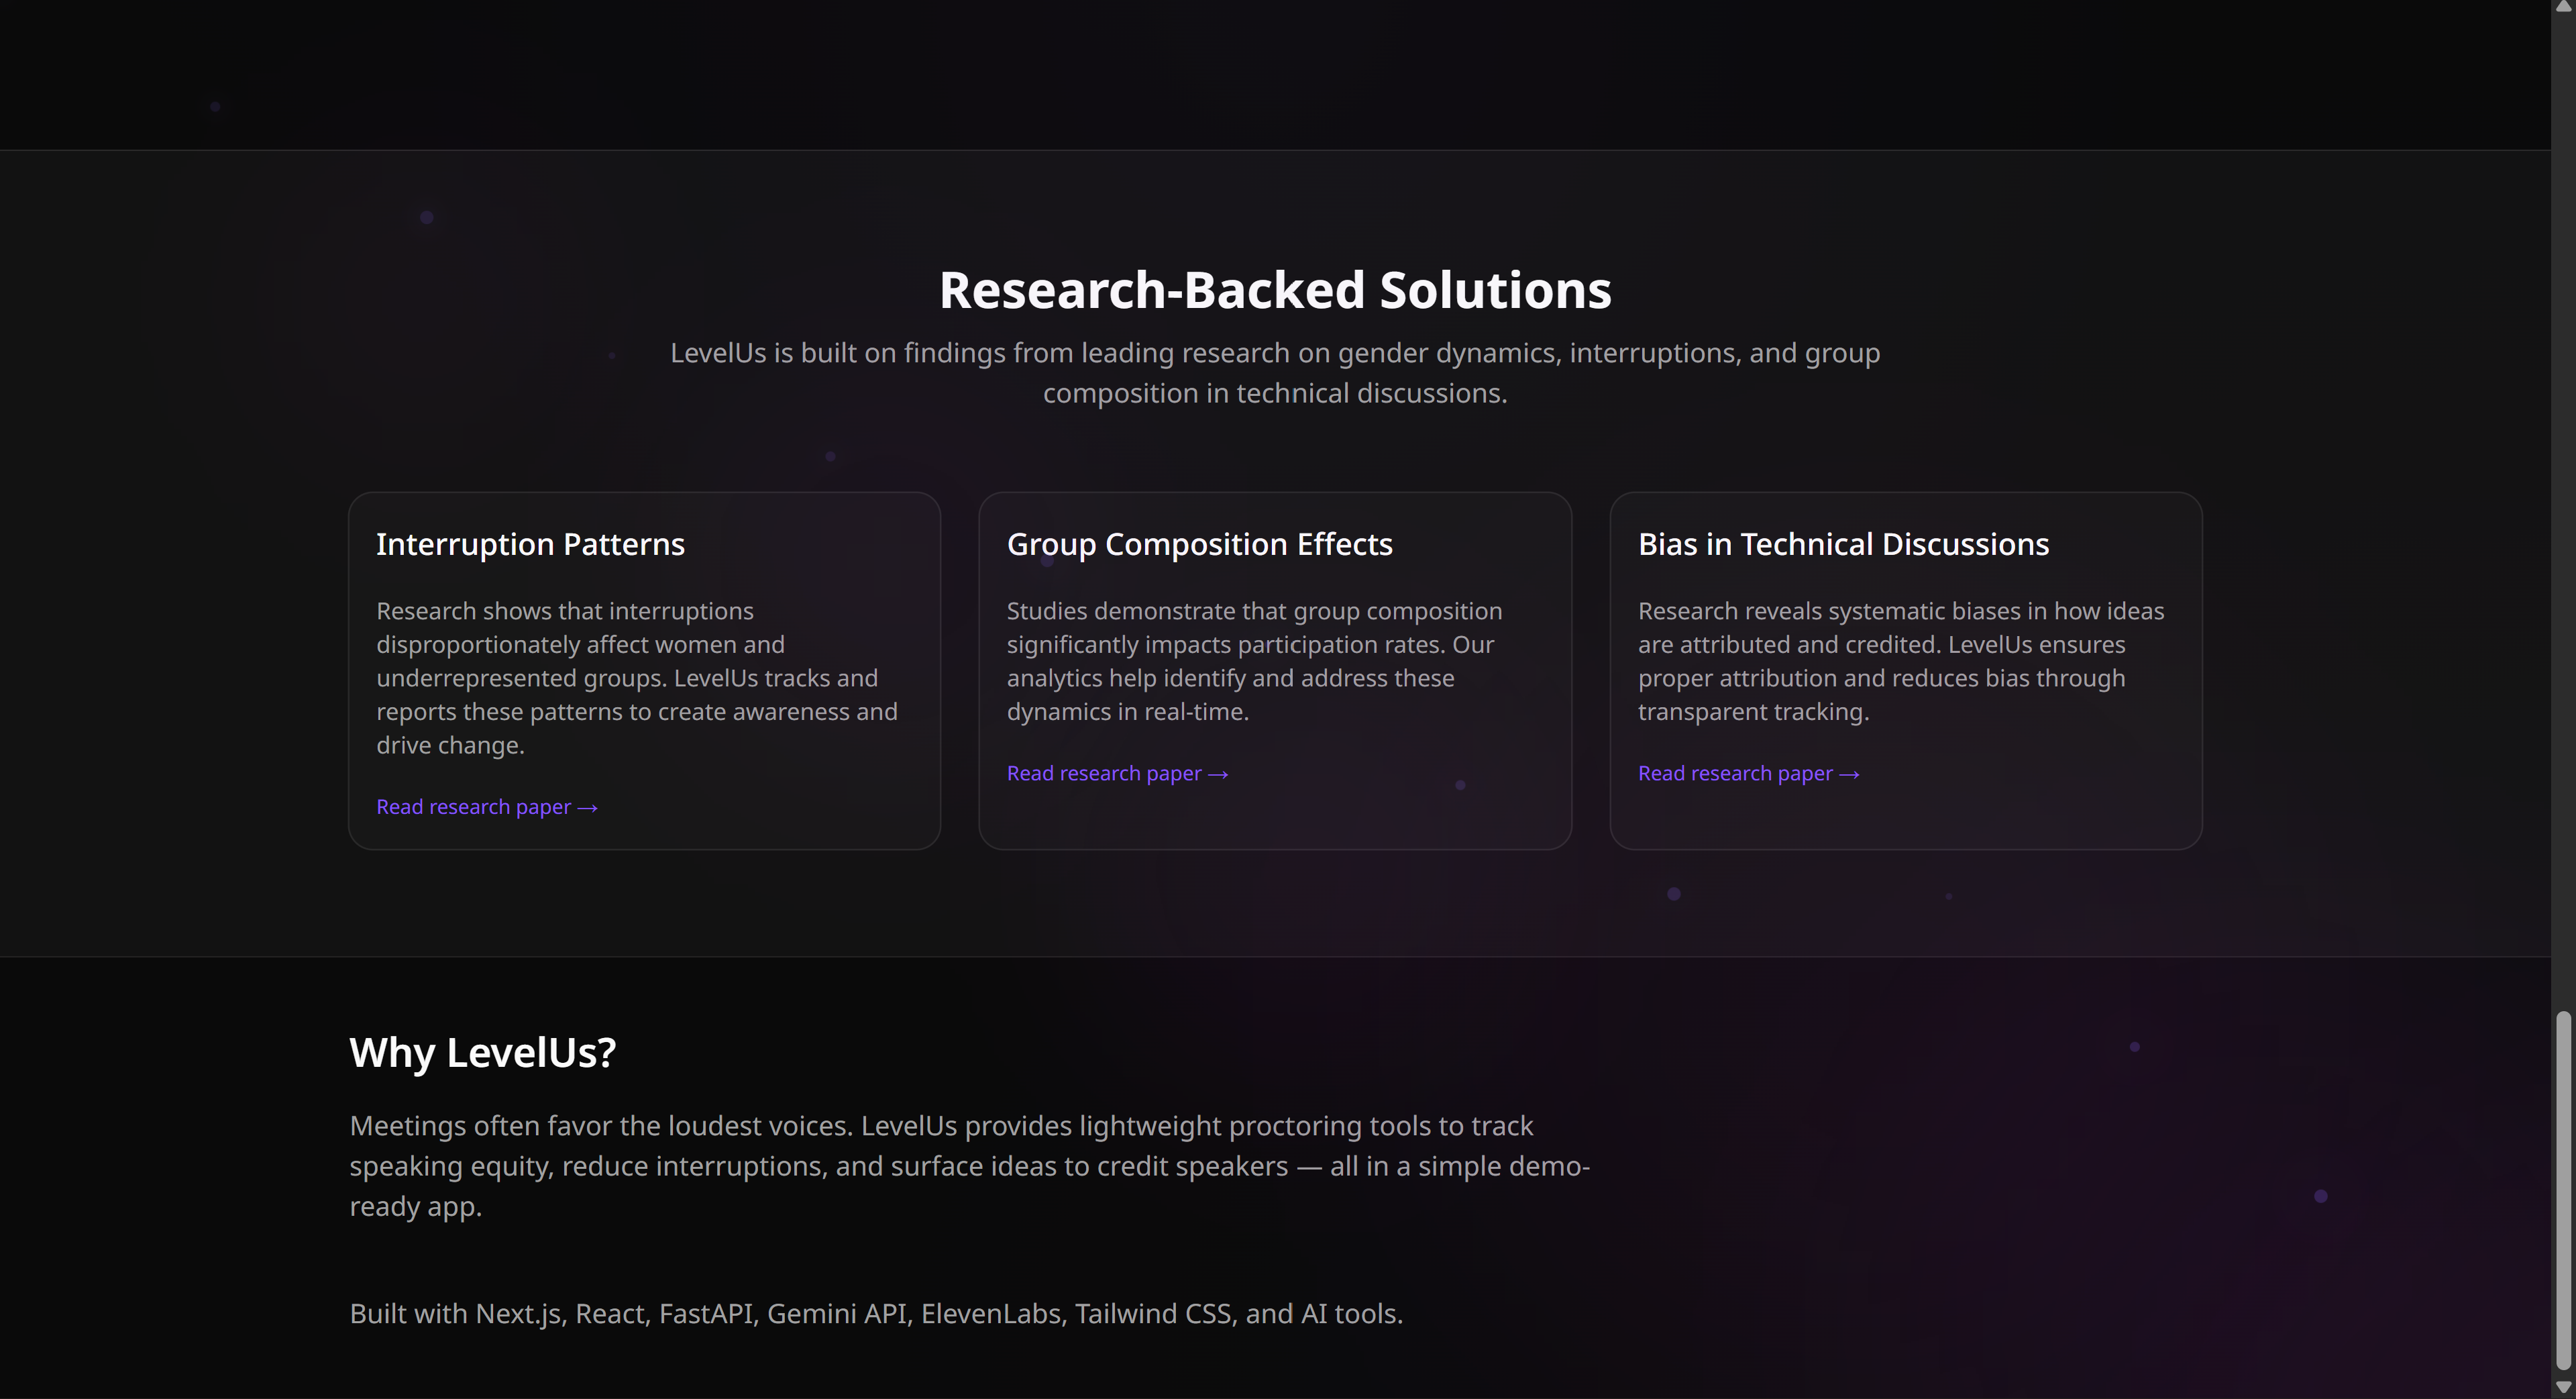Click the Research-Backed Solutions heading

(1275, 290)
